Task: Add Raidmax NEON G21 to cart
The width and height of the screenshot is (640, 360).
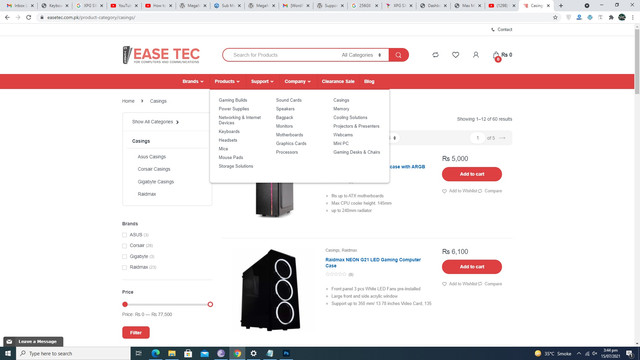Action: click(472, 267)
